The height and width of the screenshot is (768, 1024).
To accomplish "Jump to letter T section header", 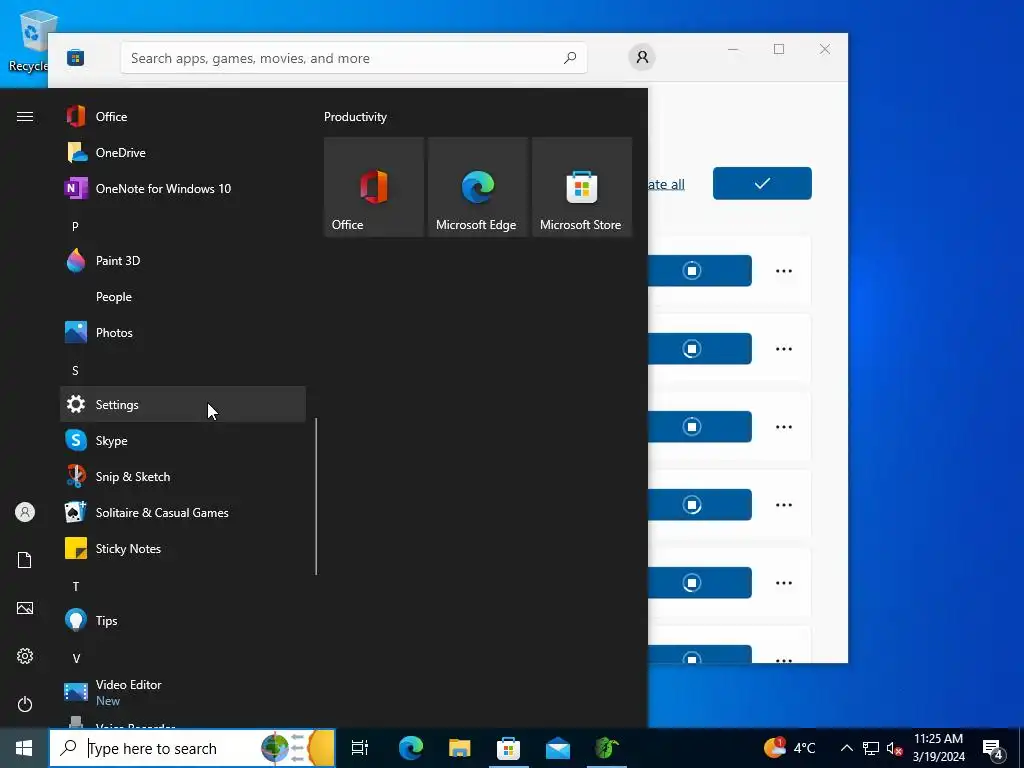I will coord(76,586).
